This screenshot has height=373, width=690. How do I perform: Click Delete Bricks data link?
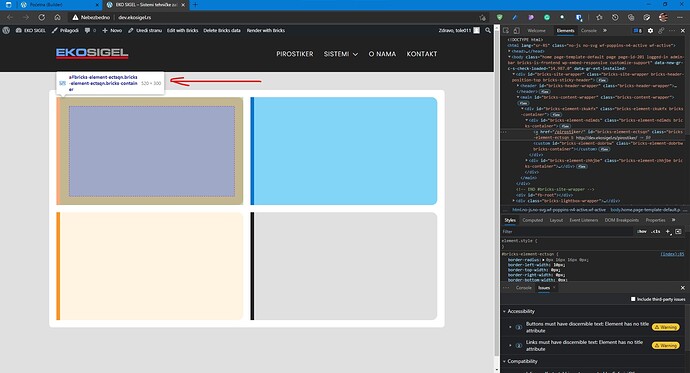[x=222, y=30]
